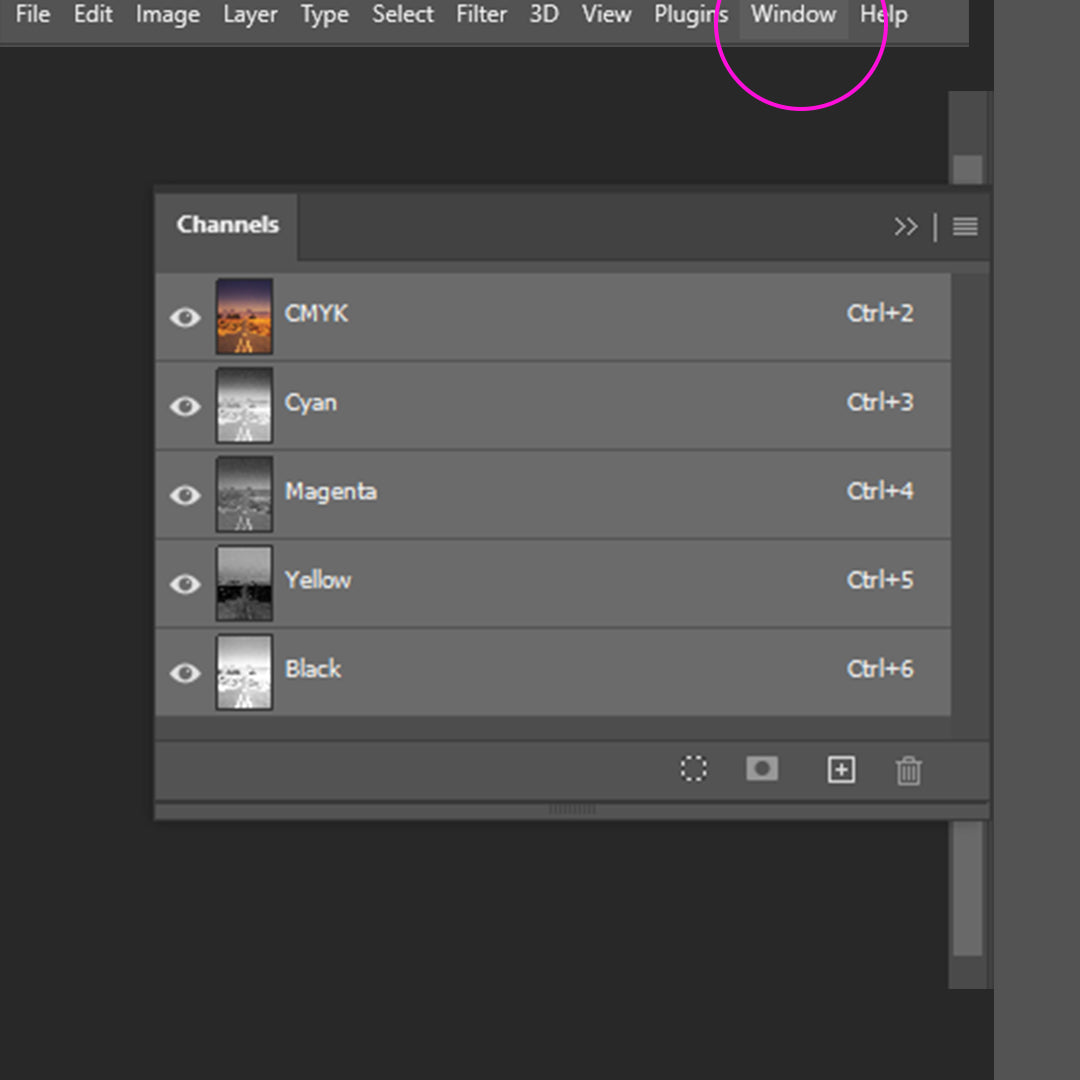1080x1080 pixels.
Task: Select the Black channel by name
Action: click(x=313, y=669)
